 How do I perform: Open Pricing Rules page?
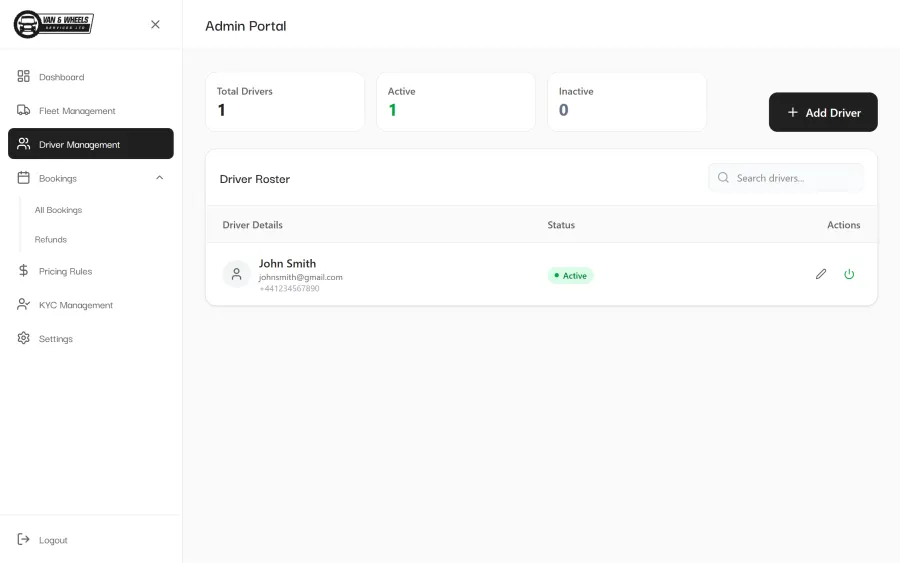(x=91, y=271)
